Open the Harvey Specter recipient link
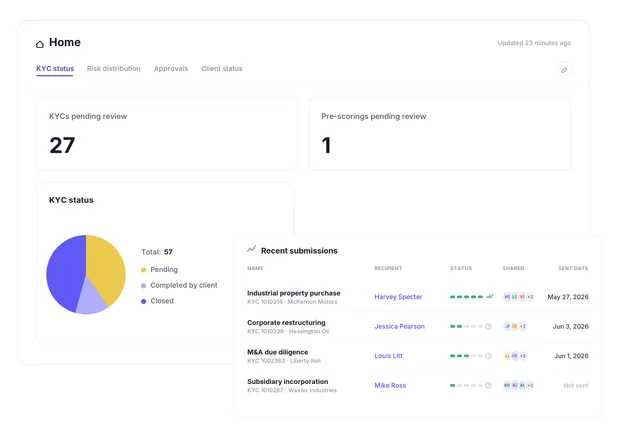620x437 pixels. (398, 297)
